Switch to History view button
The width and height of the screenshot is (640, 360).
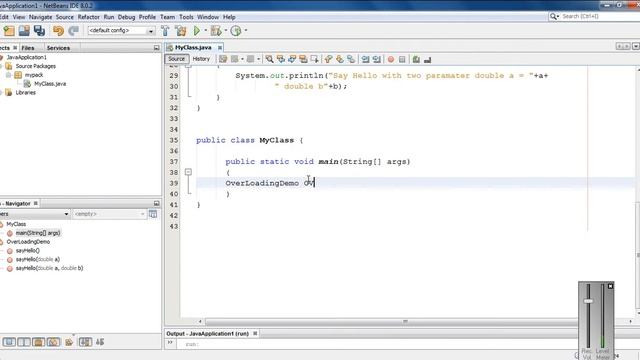201,59
